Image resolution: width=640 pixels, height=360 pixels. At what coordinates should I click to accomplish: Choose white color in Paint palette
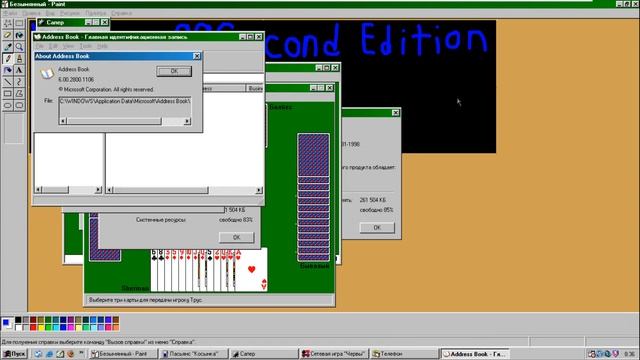(x=18, y=327)
